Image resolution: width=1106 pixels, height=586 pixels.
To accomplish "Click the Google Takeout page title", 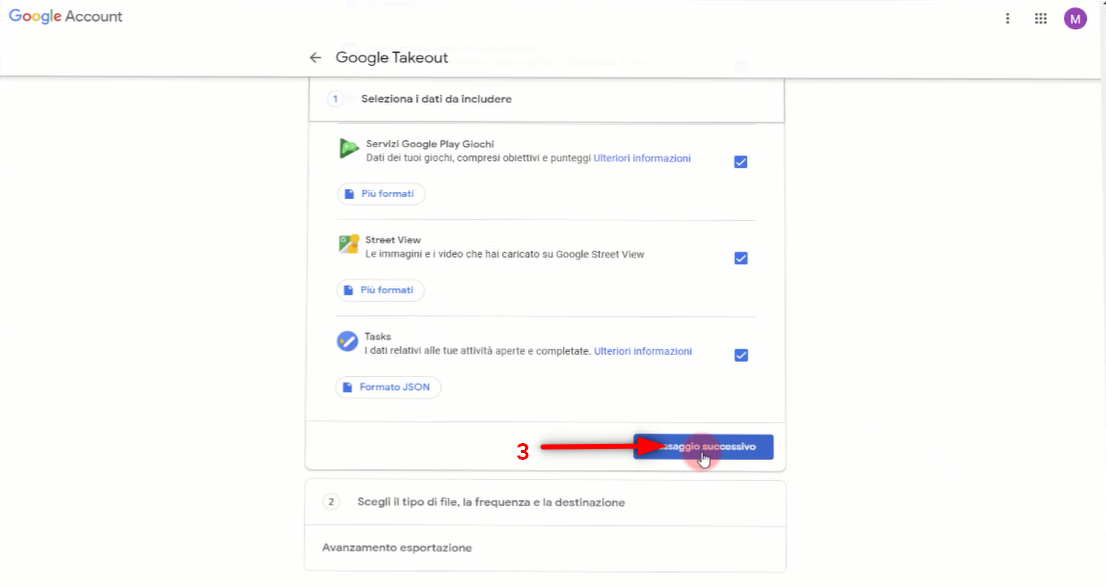I will point(391,58).
